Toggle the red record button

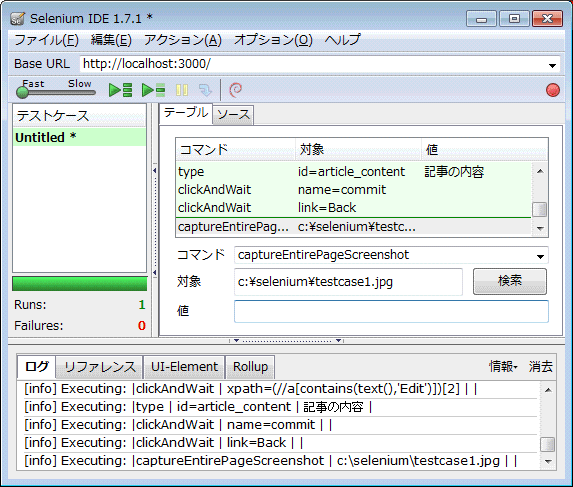click(553, 90)
